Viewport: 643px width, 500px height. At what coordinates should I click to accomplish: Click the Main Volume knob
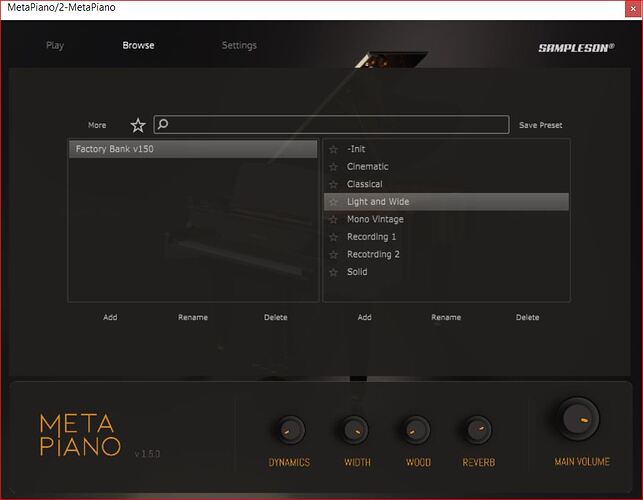pos(578,419)
